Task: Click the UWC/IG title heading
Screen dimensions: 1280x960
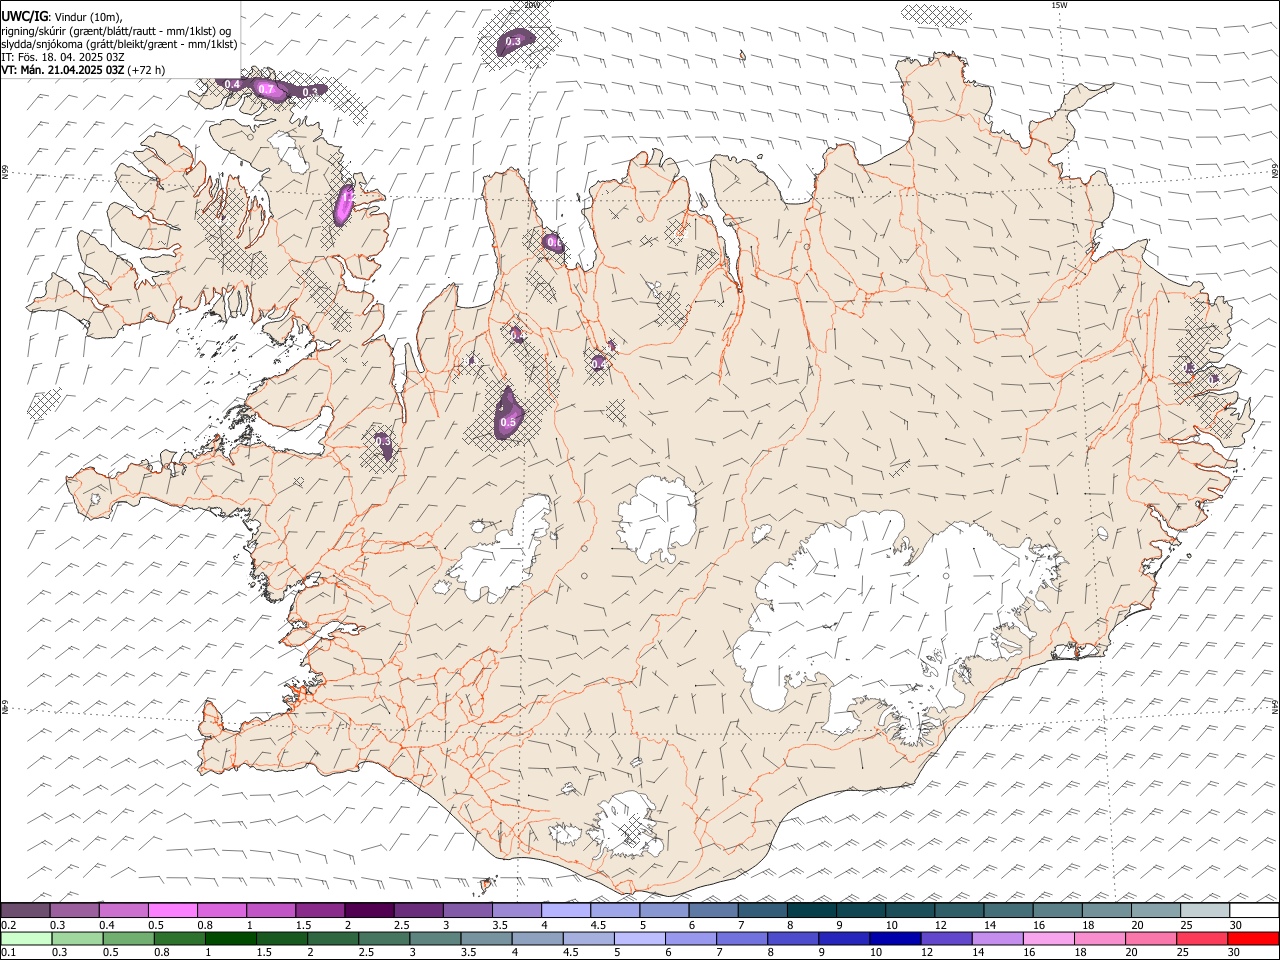Action: 25,16
